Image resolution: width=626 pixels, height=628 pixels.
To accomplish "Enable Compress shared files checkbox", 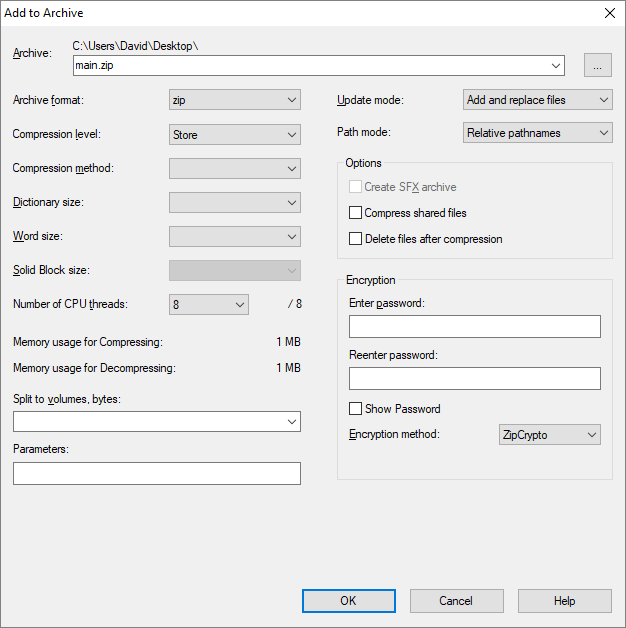I will (355, 213).
